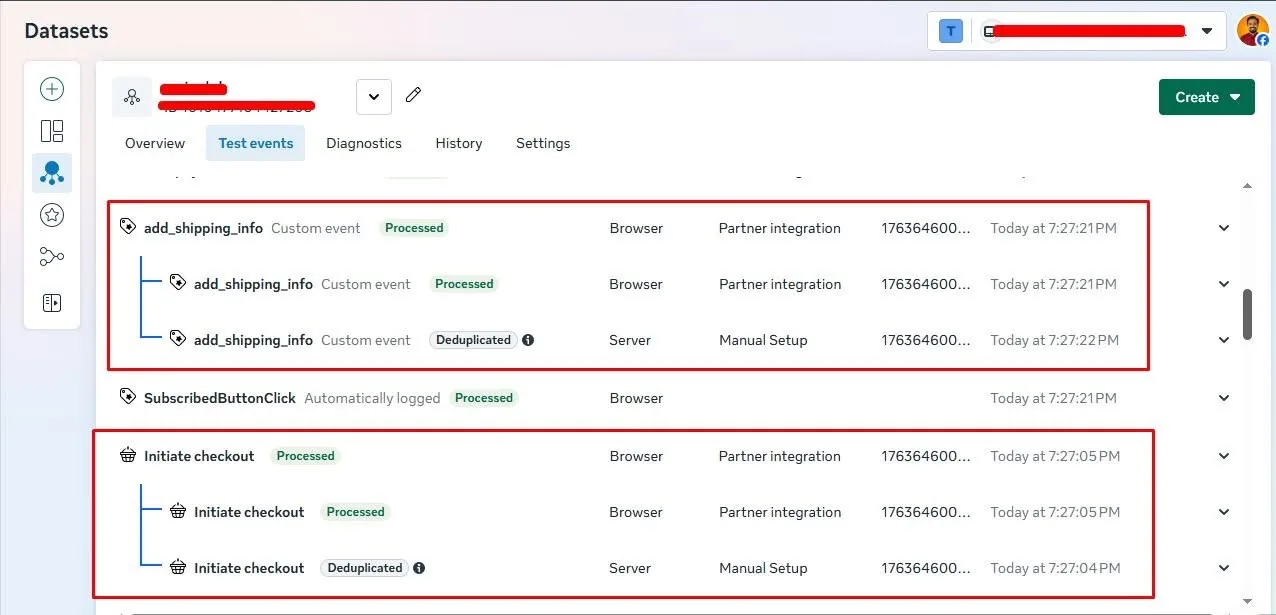Open the overview panels icon in sidebar

click(52, 131)
